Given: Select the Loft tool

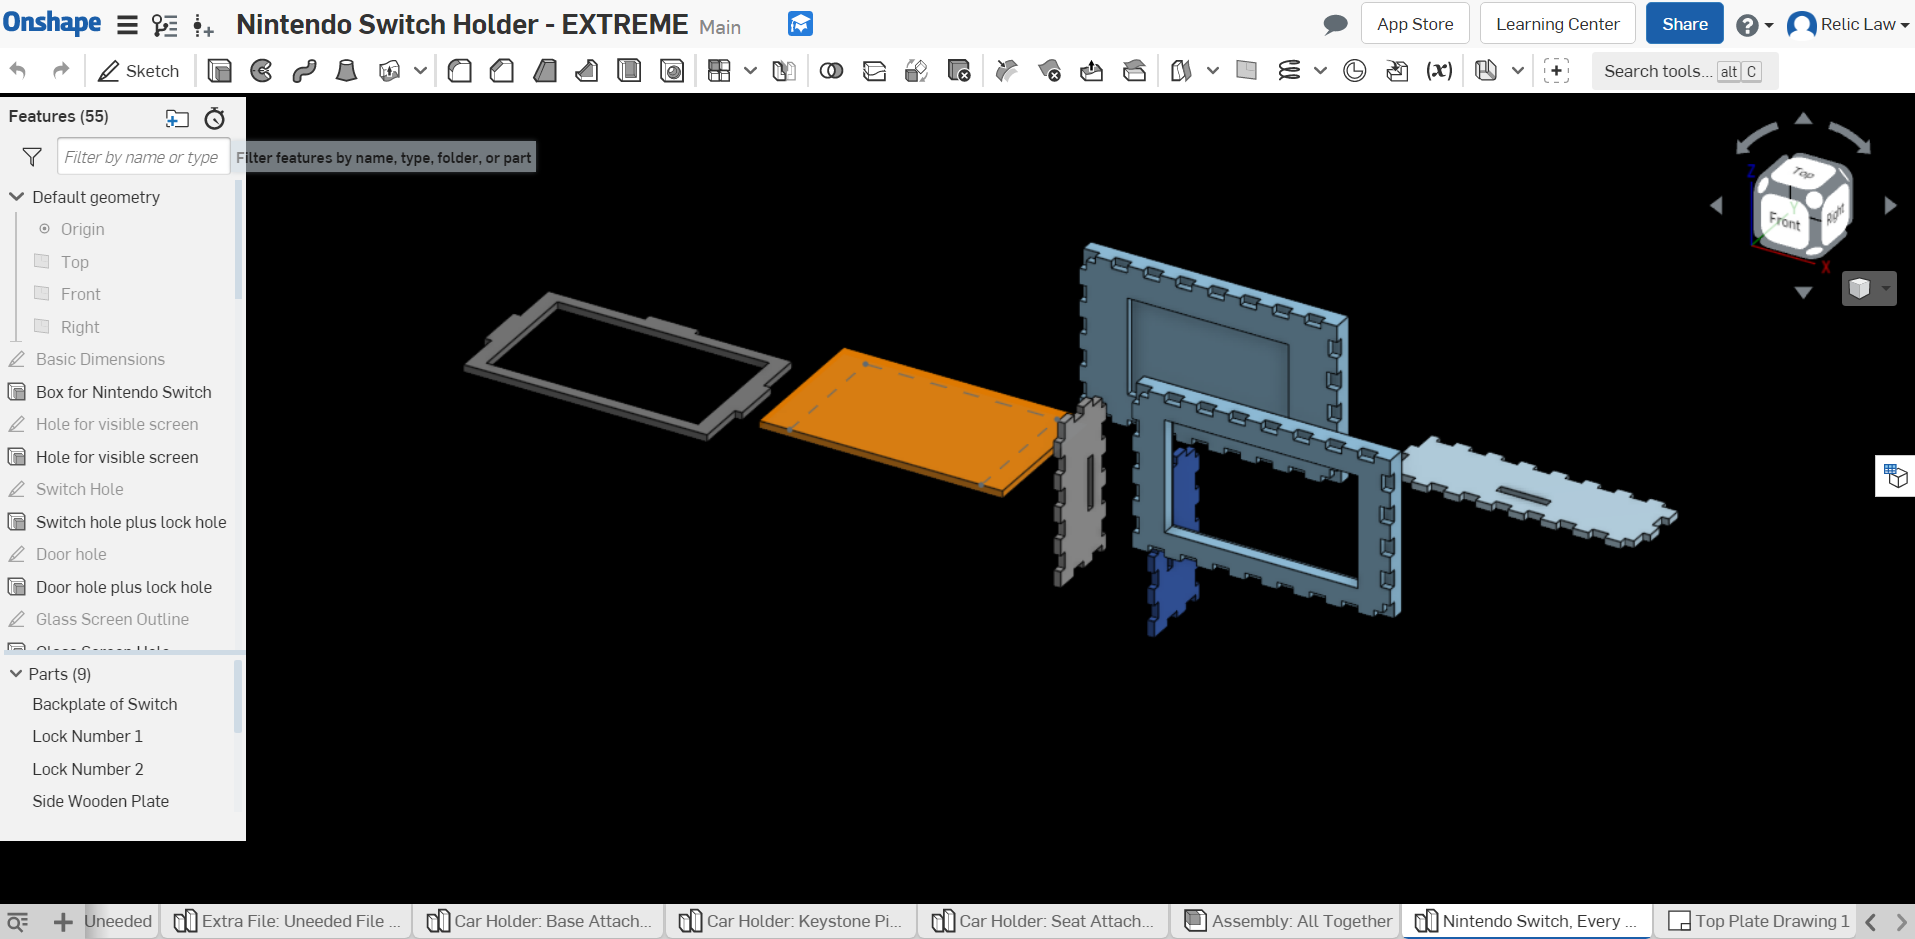Looking at the screenshot, I should click(346, 71).
